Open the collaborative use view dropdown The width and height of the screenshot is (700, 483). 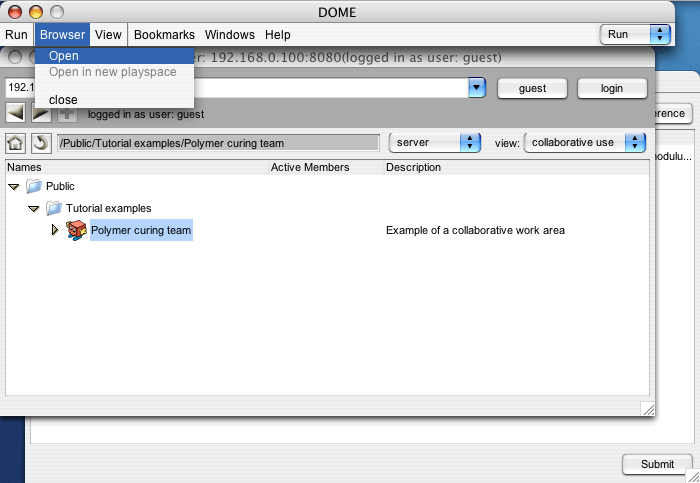pos(585,143)
